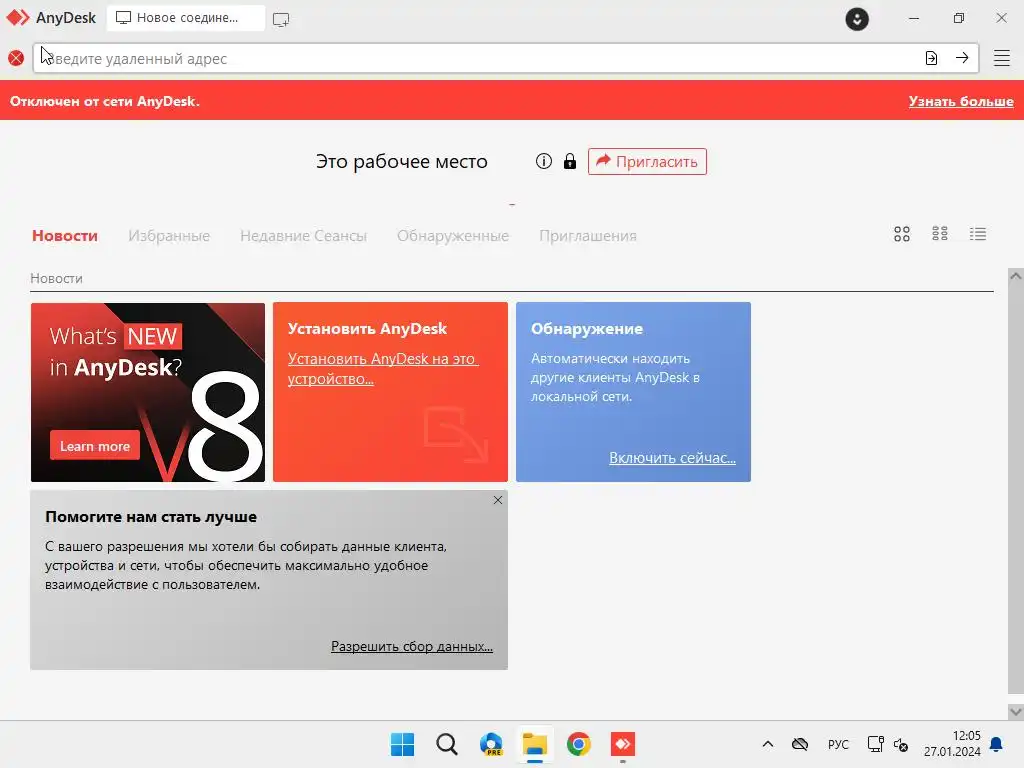Open the Недавние Сеансы tab
The height and width of the screenshot is (768, 1024).
point(304,236)
